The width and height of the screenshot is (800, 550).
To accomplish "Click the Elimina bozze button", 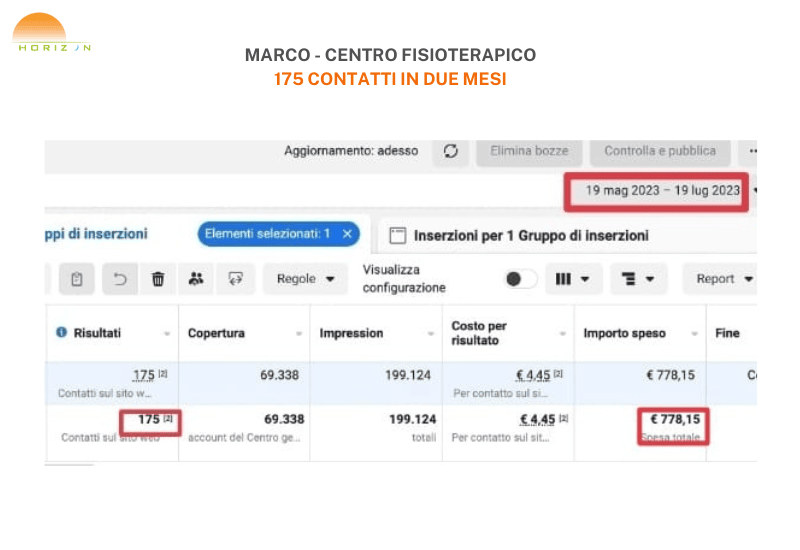I will [x=529, y=151].
